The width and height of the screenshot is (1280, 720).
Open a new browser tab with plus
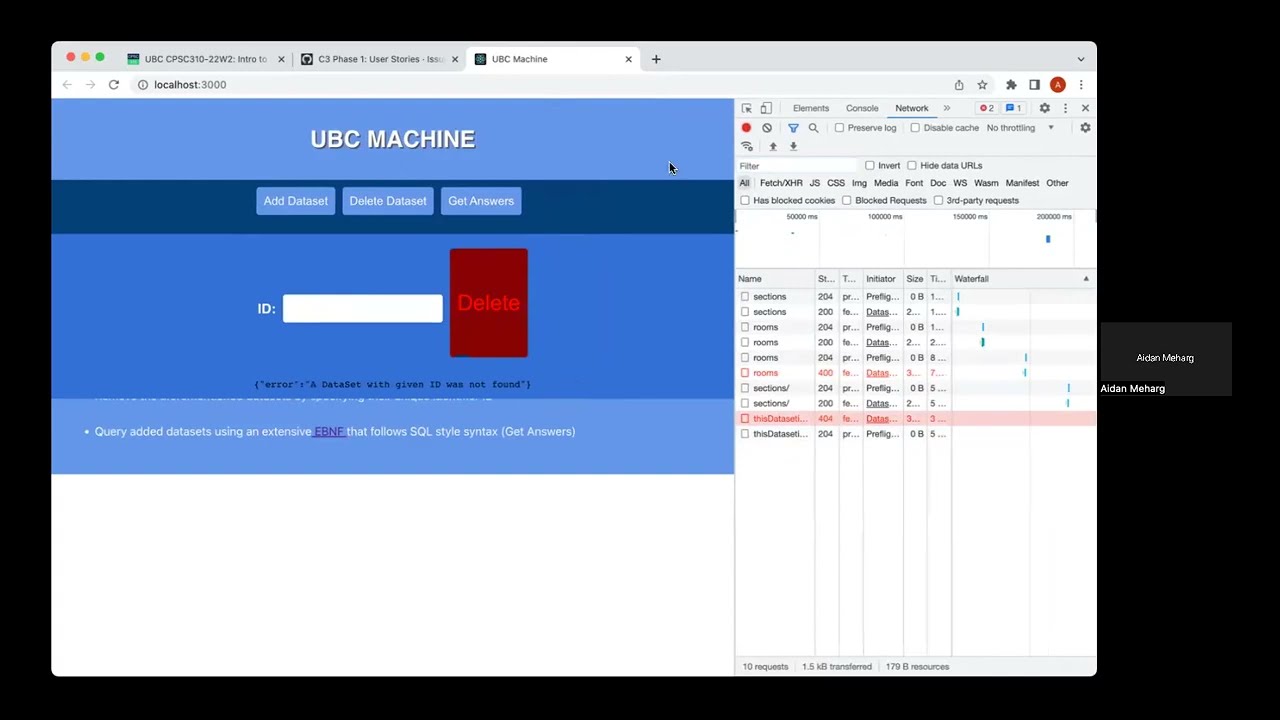656,59
